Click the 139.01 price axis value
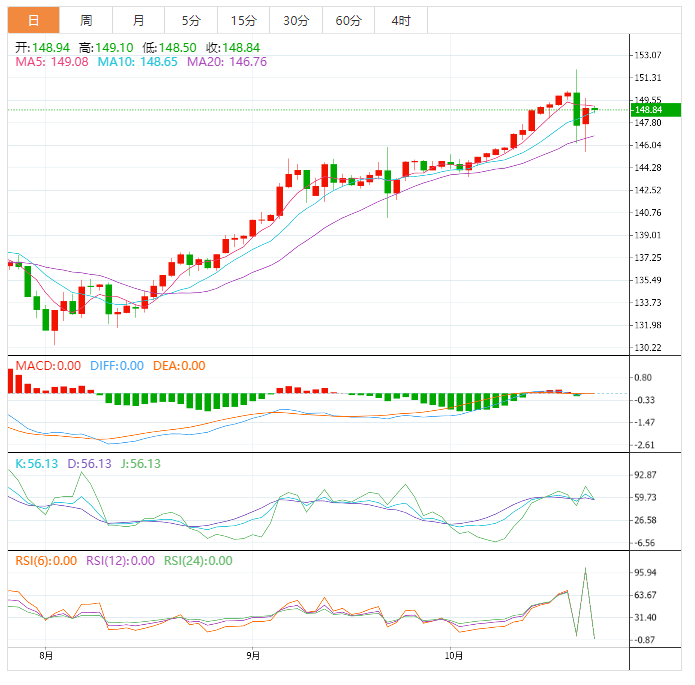 tap(648, 235)
